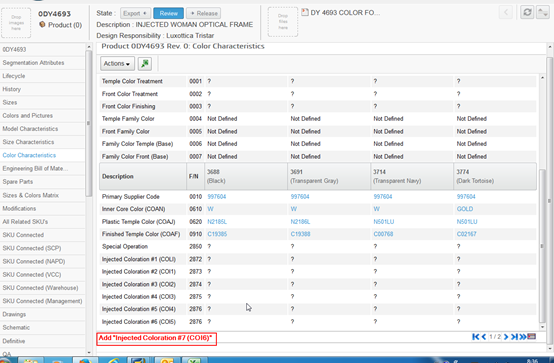Screen dimensions: 554x363
Task: Click the Temple Color Treatment row label
Action: (132, 81)
